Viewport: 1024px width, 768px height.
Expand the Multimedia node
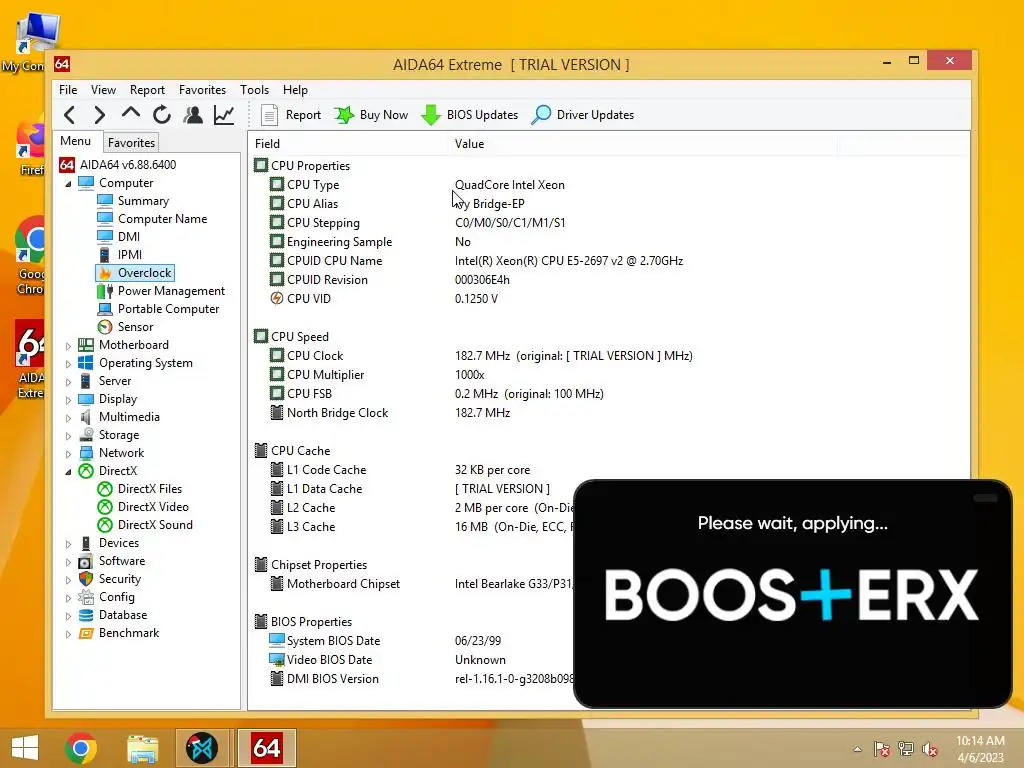click(68, 418)
